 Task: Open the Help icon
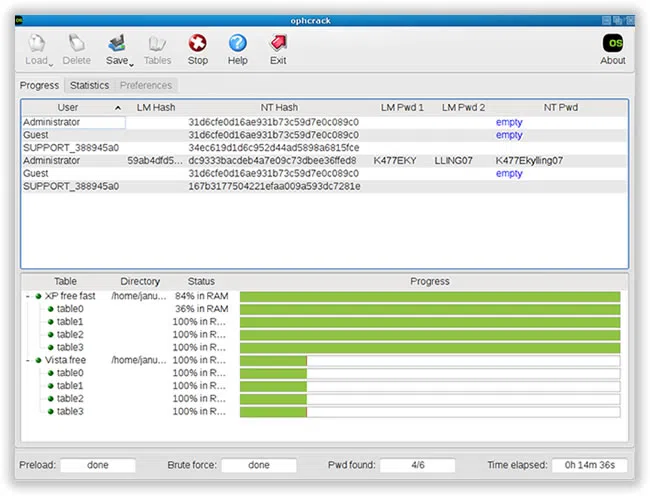(238, 44)
